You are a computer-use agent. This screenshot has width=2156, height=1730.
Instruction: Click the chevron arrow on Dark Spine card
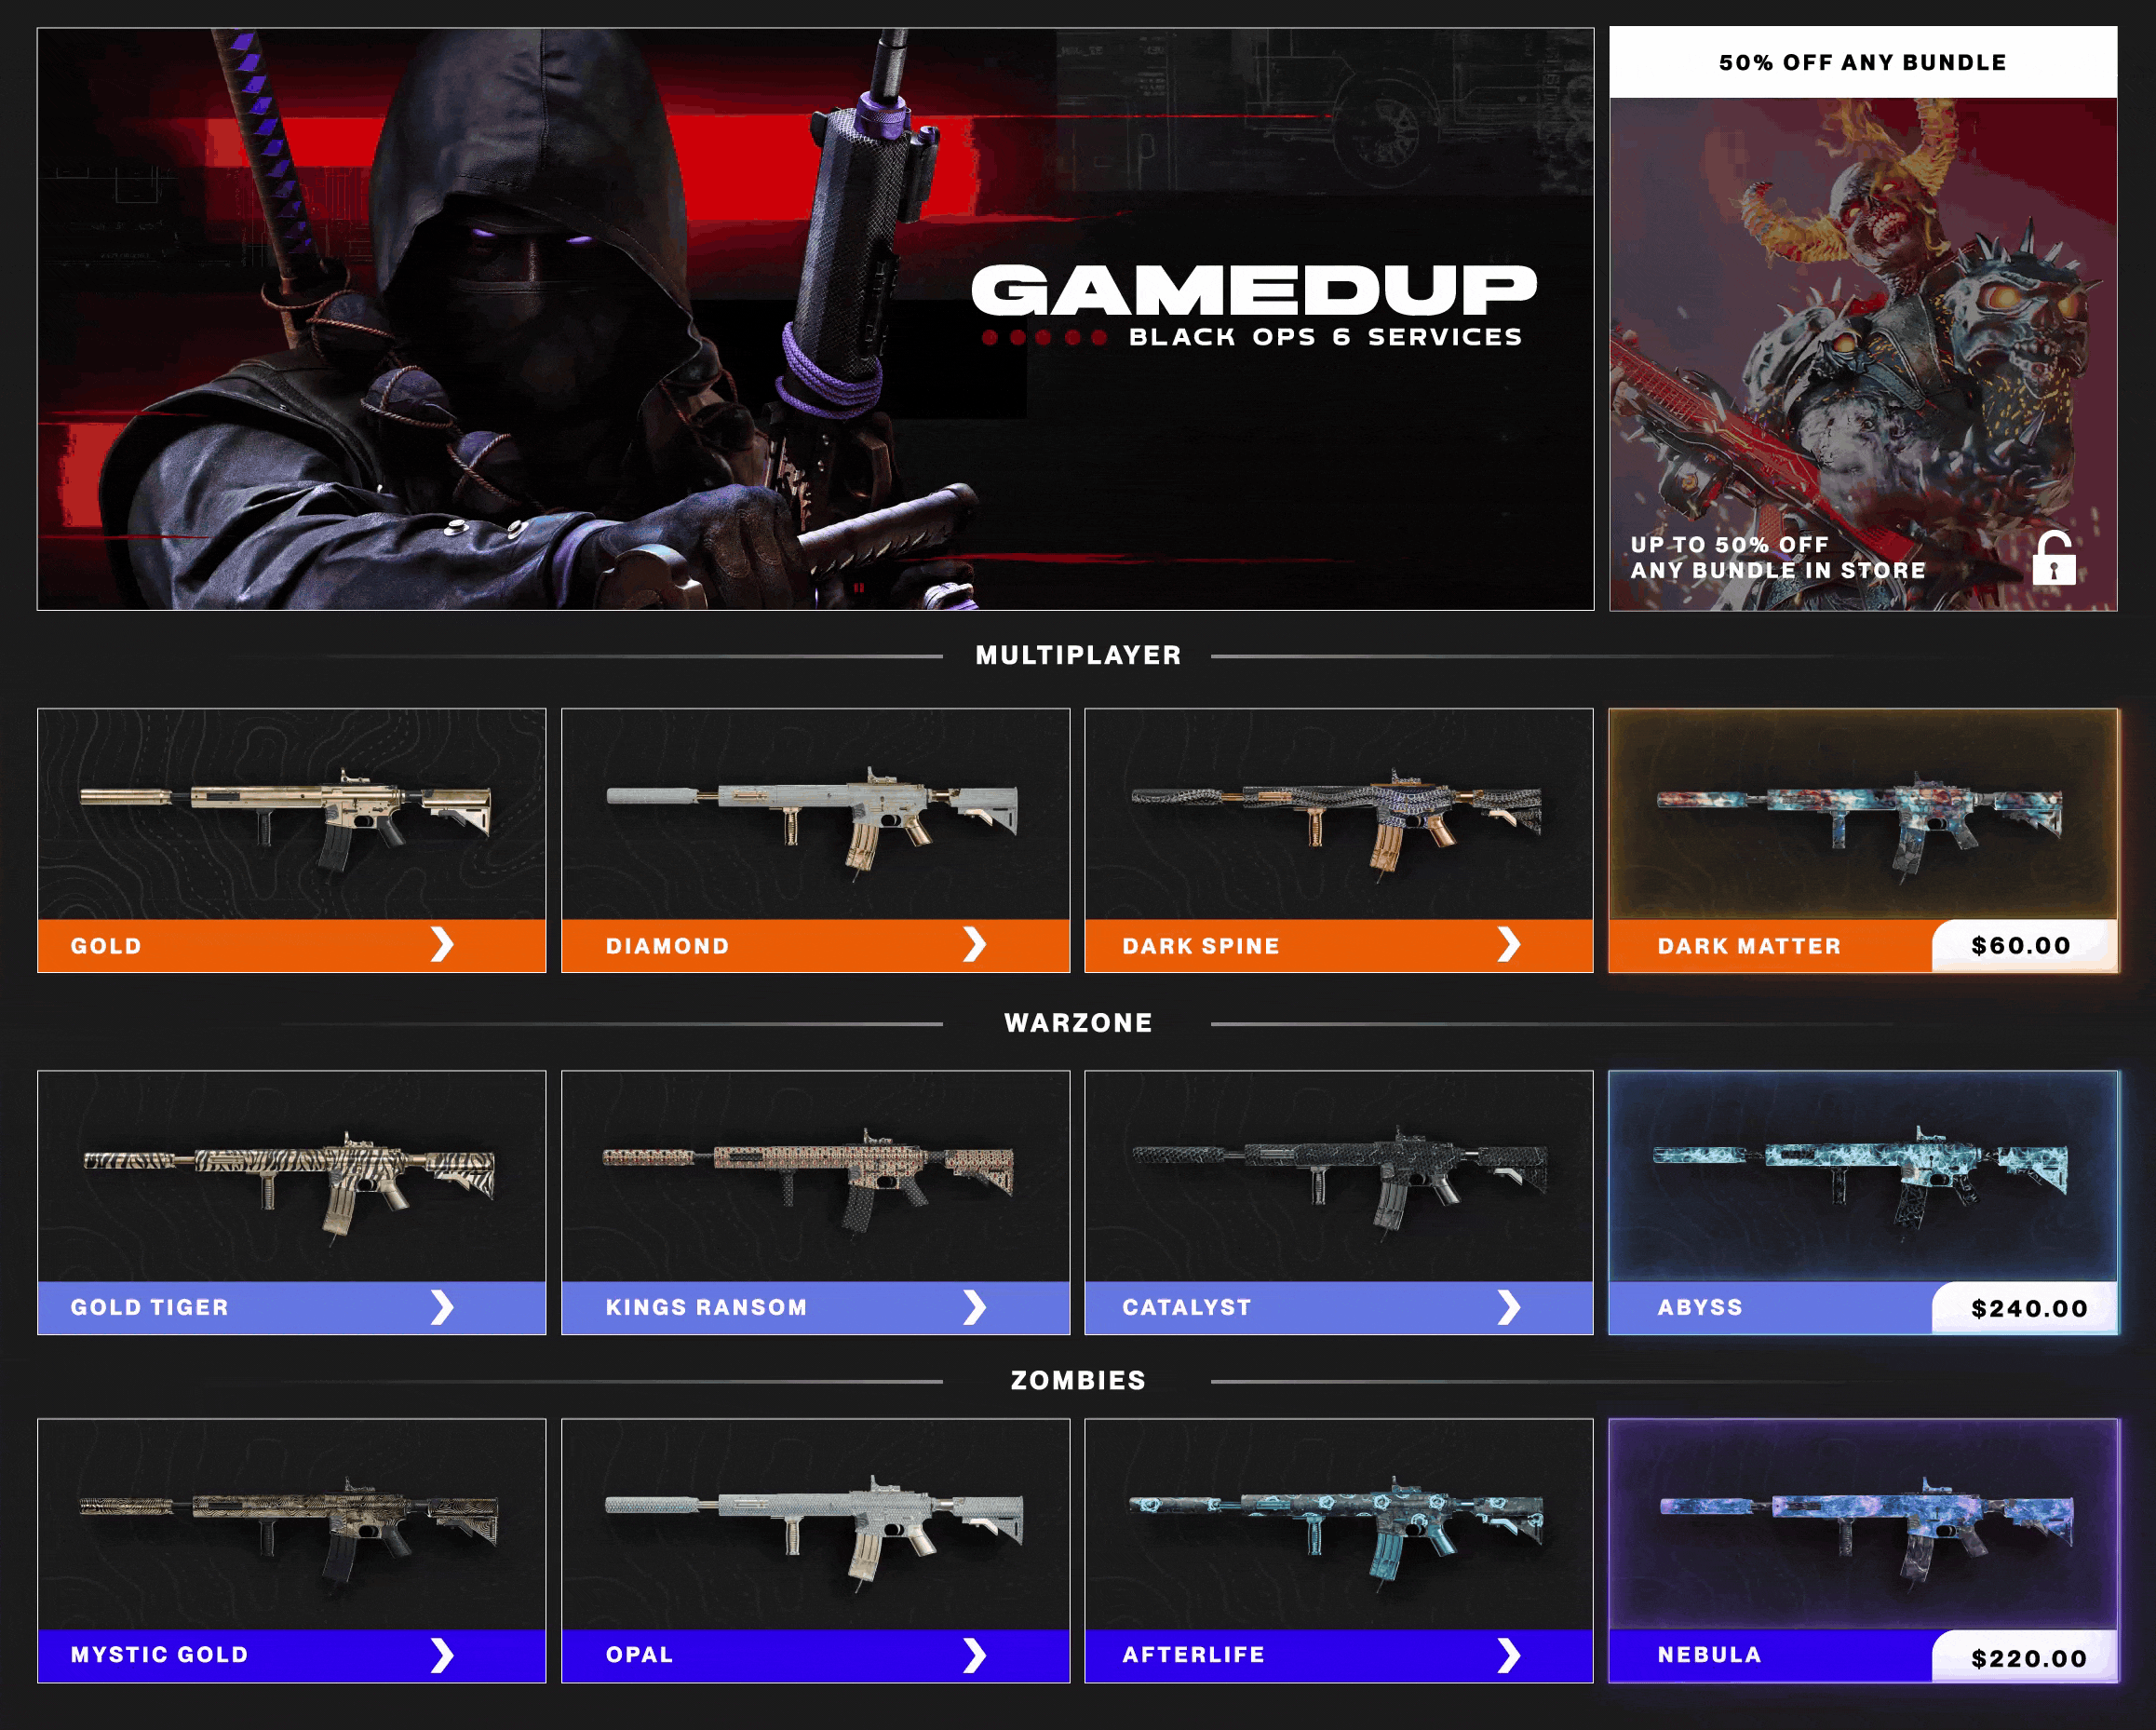click(1509, 945)
